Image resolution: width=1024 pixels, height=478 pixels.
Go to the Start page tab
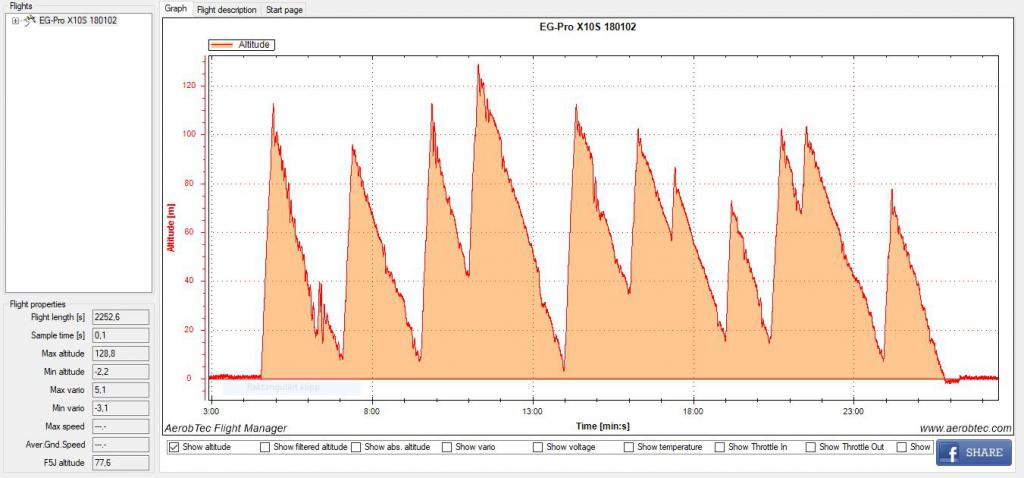[284, 9]
